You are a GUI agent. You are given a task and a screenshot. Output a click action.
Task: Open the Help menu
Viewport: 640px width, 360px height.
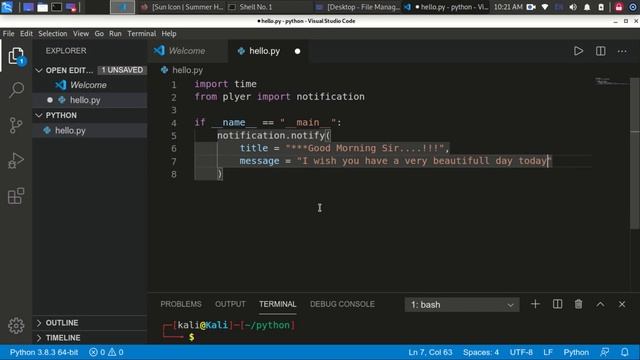[169, 33]
